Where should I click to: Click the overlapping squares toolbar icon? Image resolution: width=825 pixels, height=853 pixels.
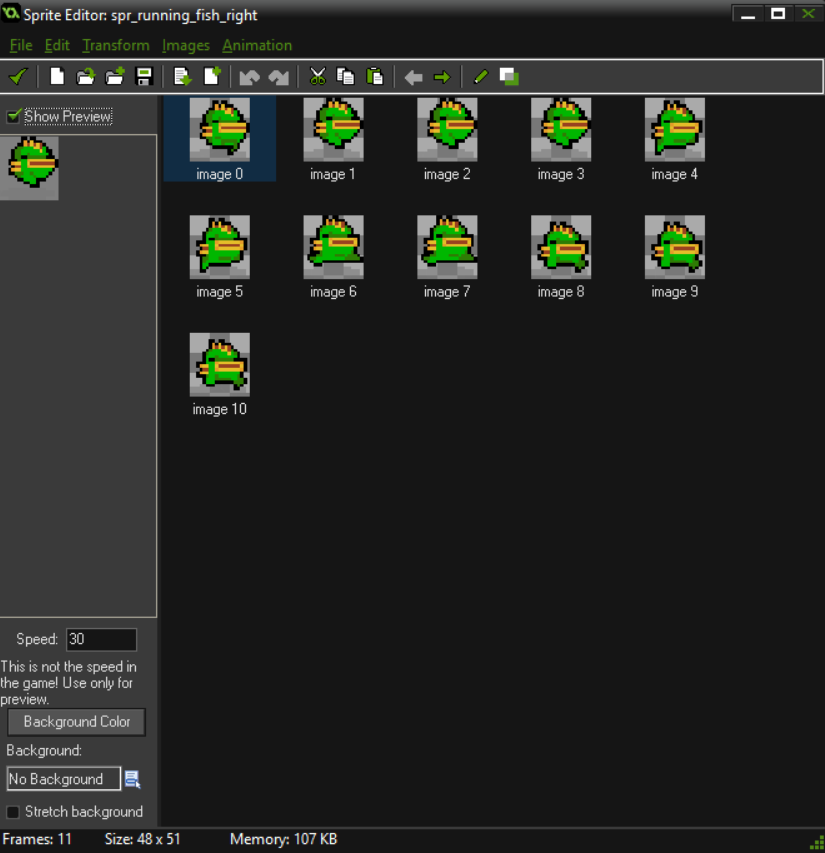[509, 77]
